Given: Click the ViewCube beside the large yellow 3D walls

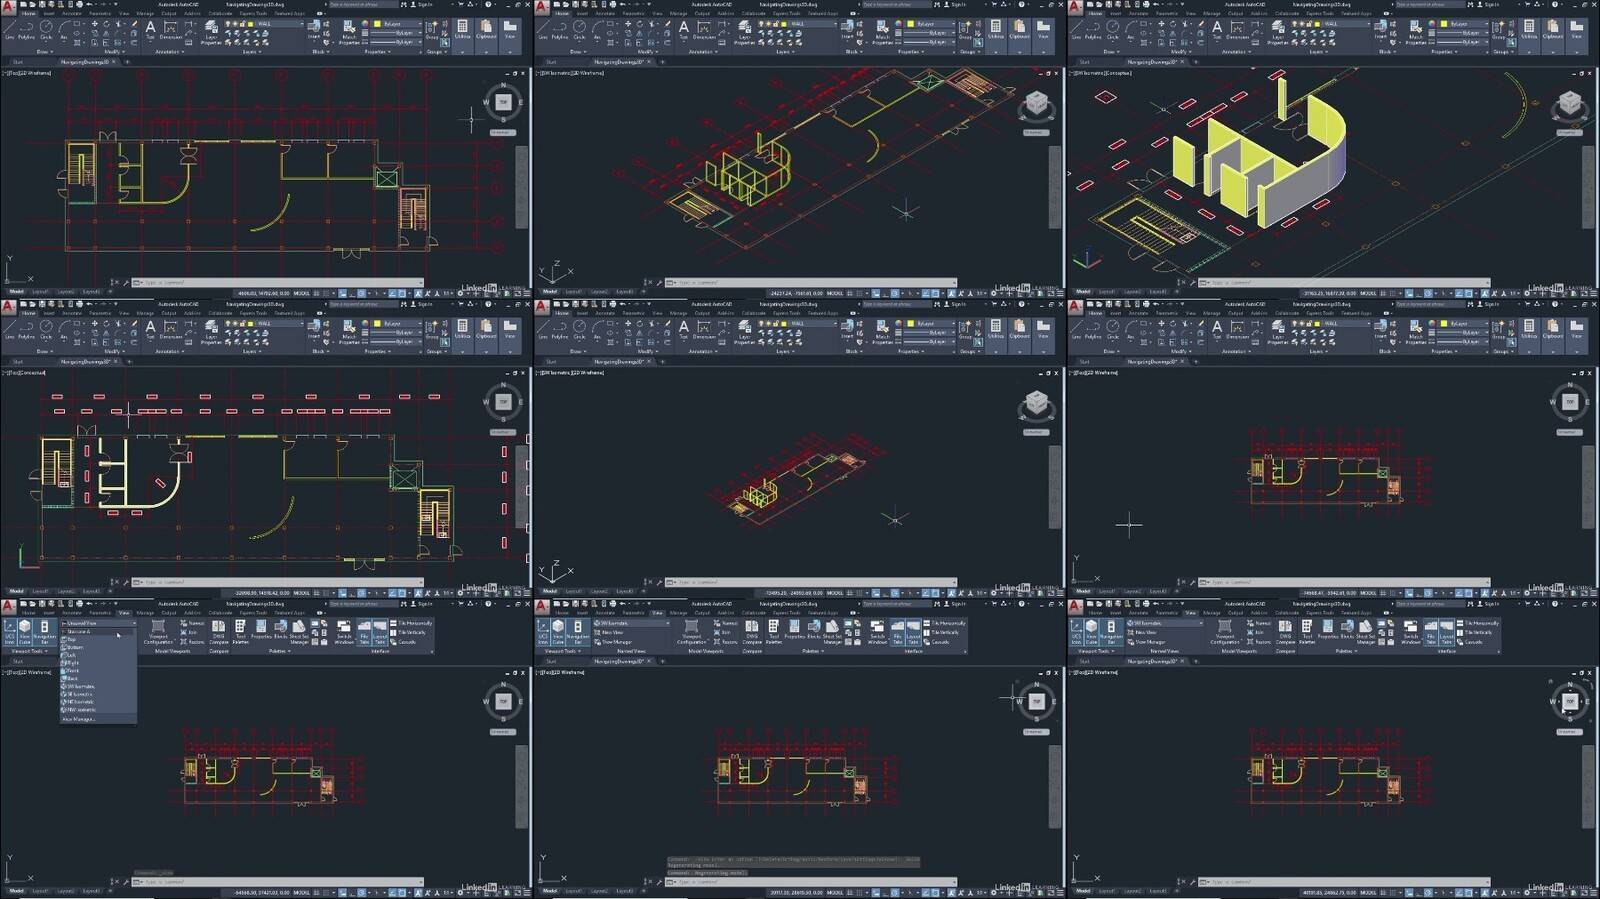Looking at the screenshot, I should point(1569,103).
